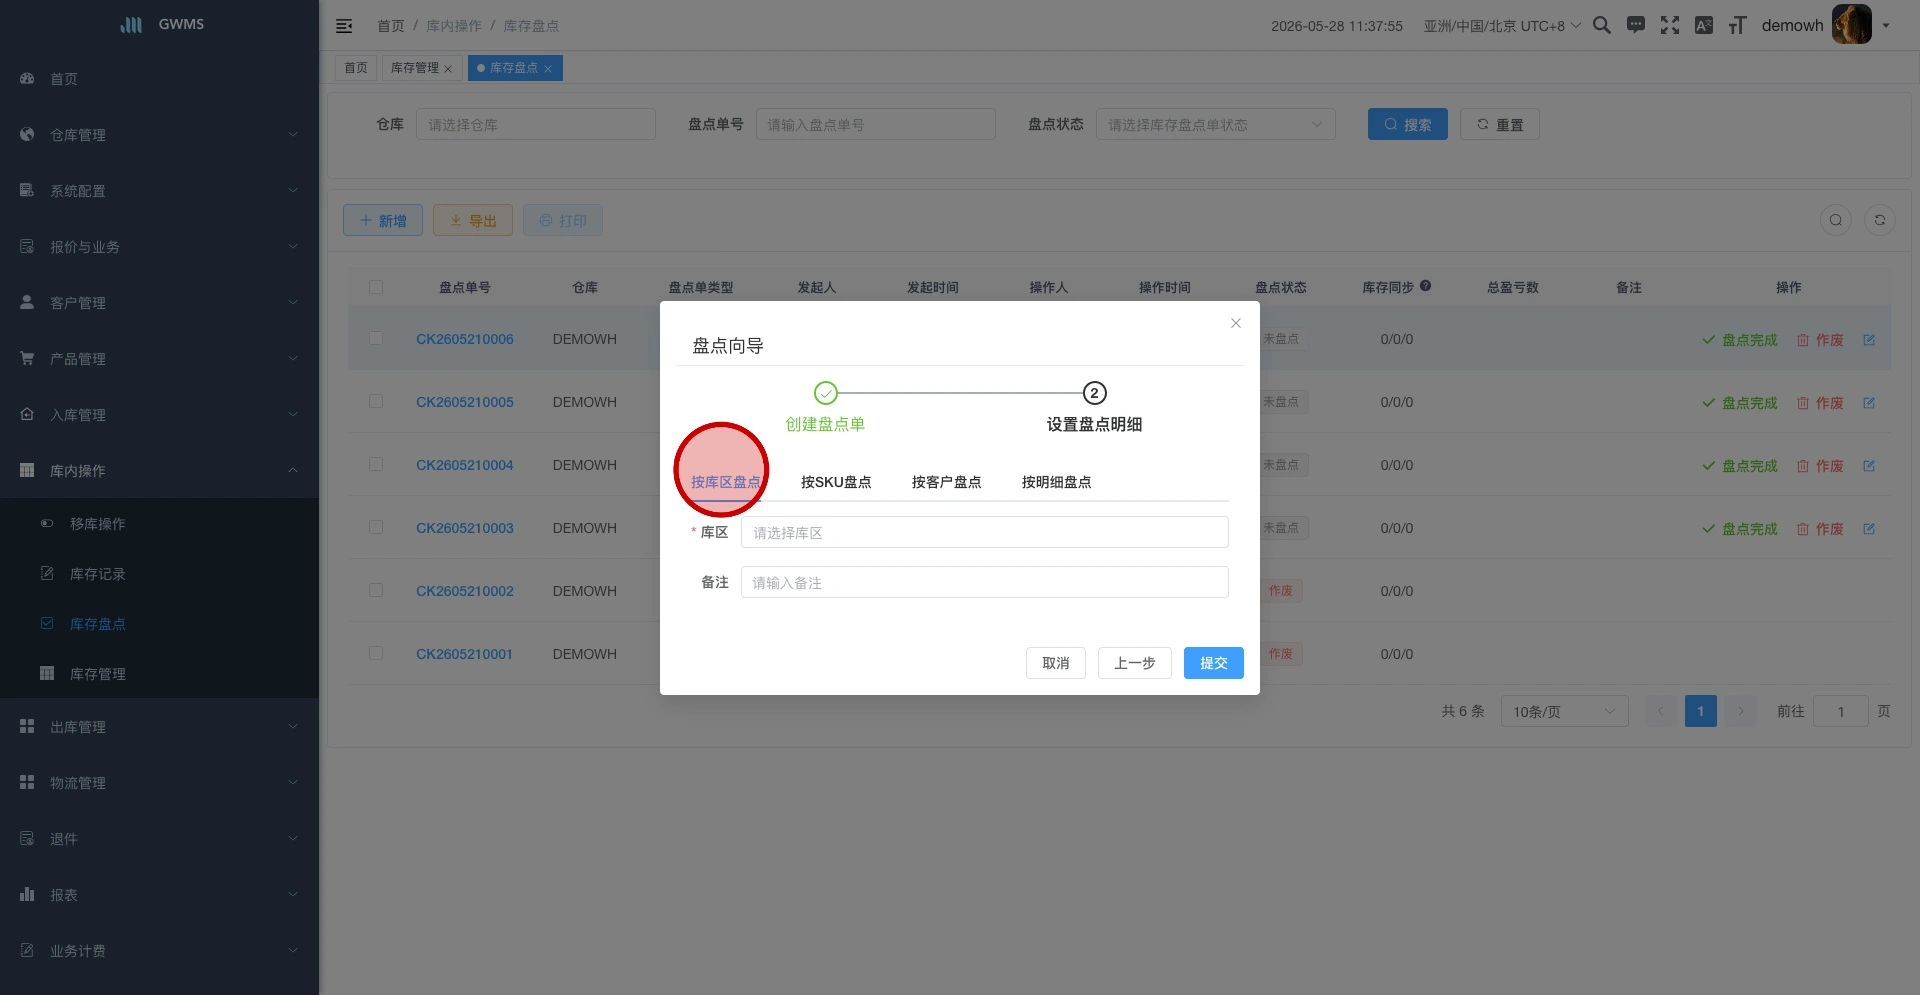Check the row CK2605210003 checkbox
This screenshot has width=1920, height=995.
pyautogui.click(x=376, y=528)
